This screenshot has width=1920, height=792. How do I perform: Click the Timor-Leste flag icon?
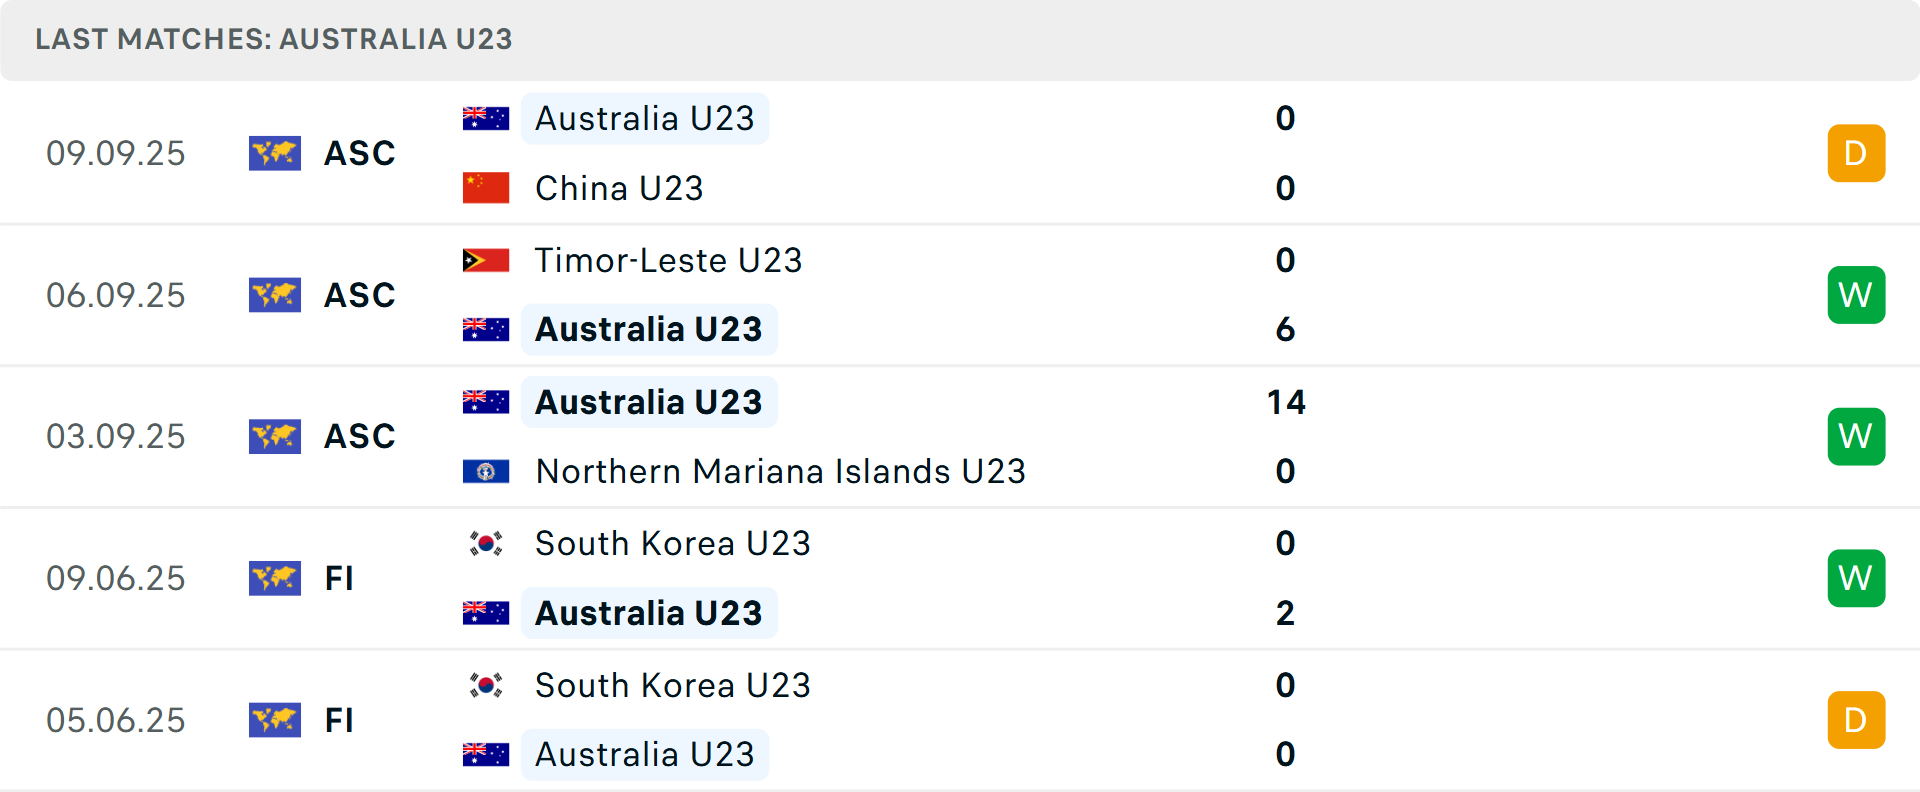[486, 260]
